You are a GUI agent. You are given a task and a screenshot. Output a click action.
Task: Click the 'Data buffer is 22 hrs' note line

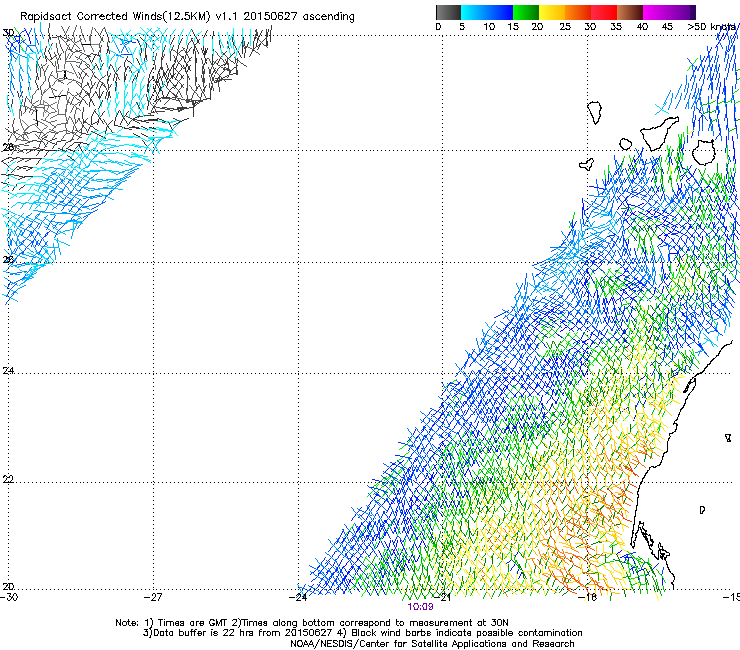[362, 633]
